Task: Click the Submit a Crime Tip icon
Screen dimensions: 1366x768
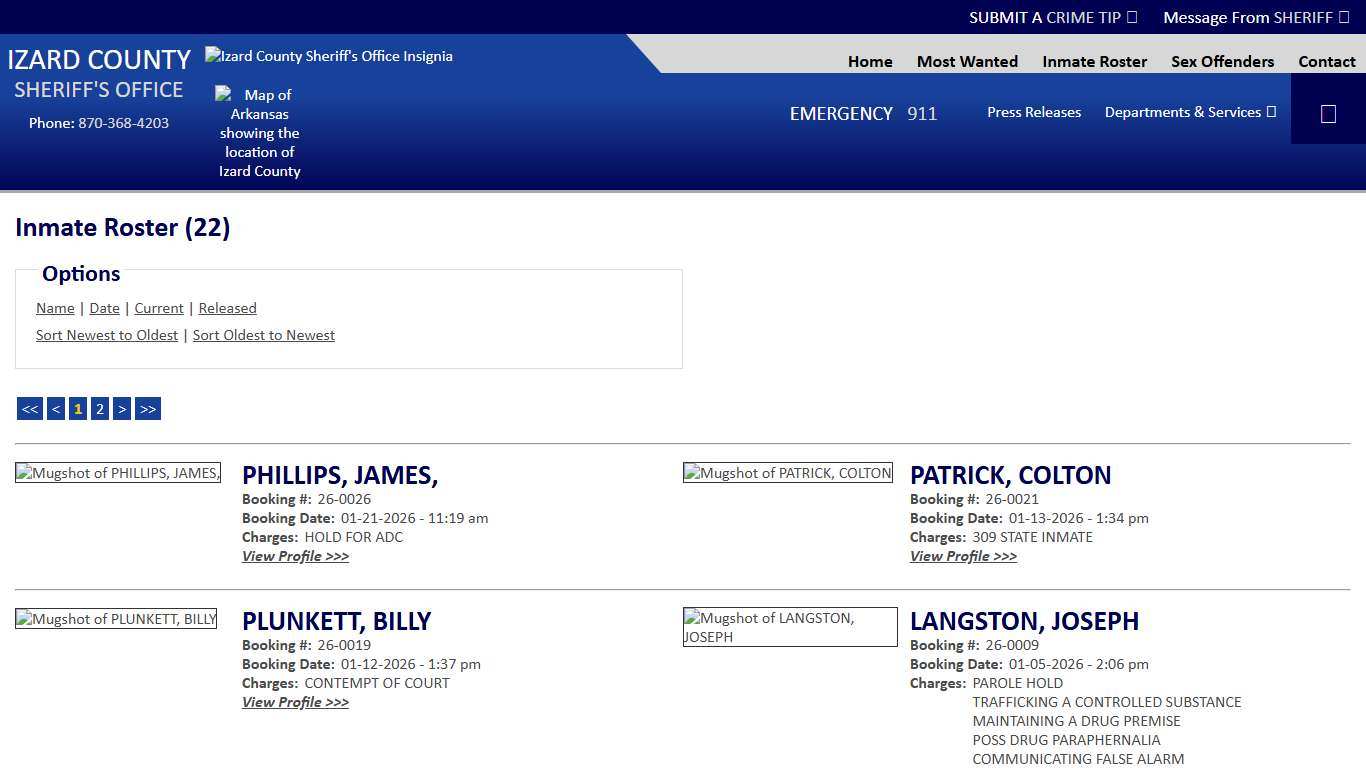Action: pos(1131,17)
